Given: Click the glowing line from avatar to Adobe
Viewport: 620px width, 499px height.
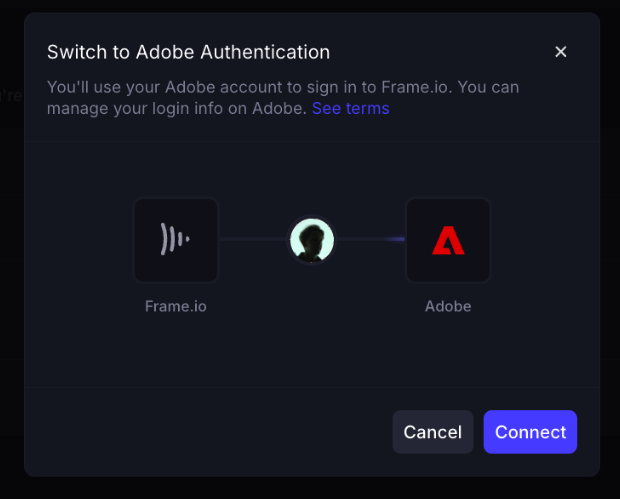Looking at the screenshot, I should [370, 240].
